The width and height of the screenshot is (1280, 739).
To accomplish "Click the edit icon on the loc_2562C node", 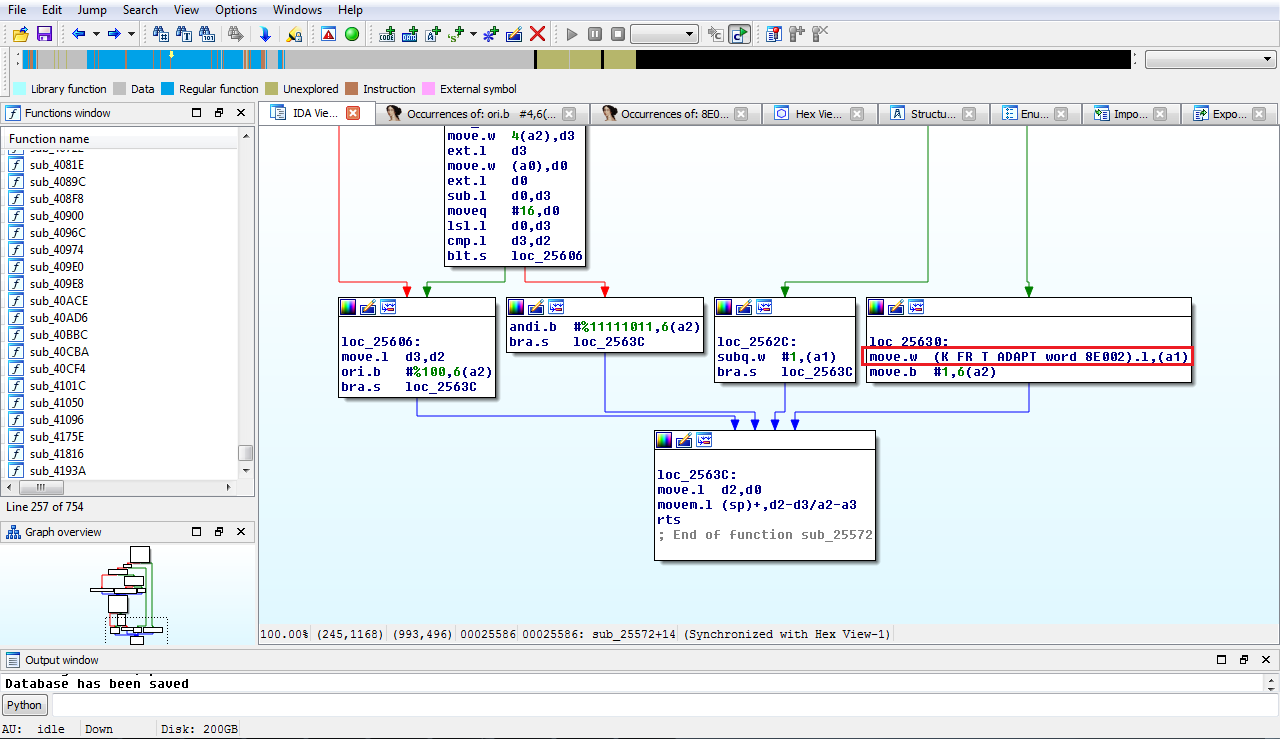I will [x=745, y=307].
